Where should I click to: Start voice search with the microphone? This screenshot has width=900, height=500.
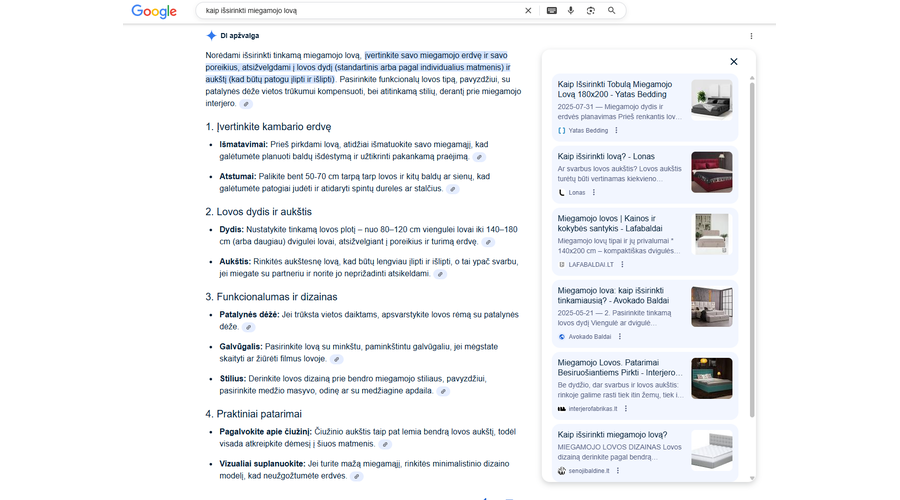pos(571,11)
